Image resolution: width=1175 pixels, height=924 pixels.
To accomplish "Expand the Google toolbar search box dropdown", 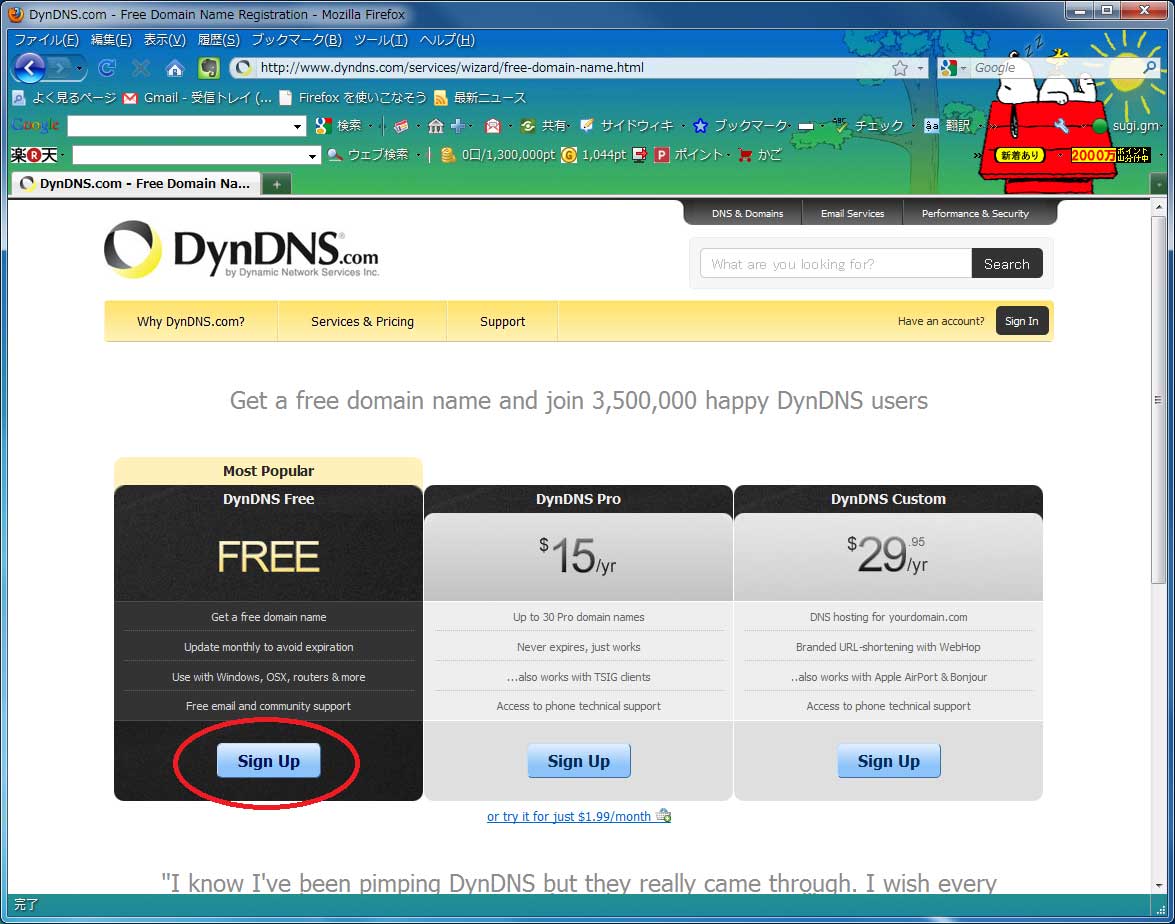I will click(297, 126).
